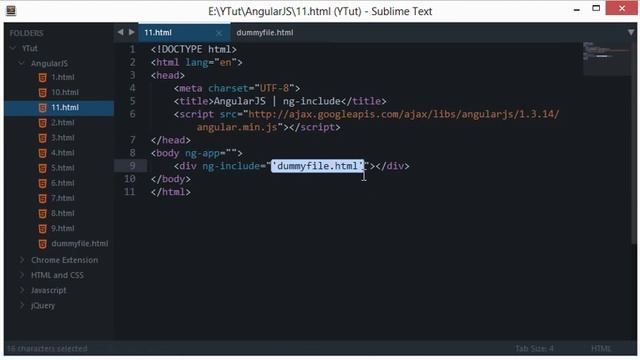Viewport: 640px width, 360px height.
Task: Expand the jQuery folder
Action: tap(22, 305)
